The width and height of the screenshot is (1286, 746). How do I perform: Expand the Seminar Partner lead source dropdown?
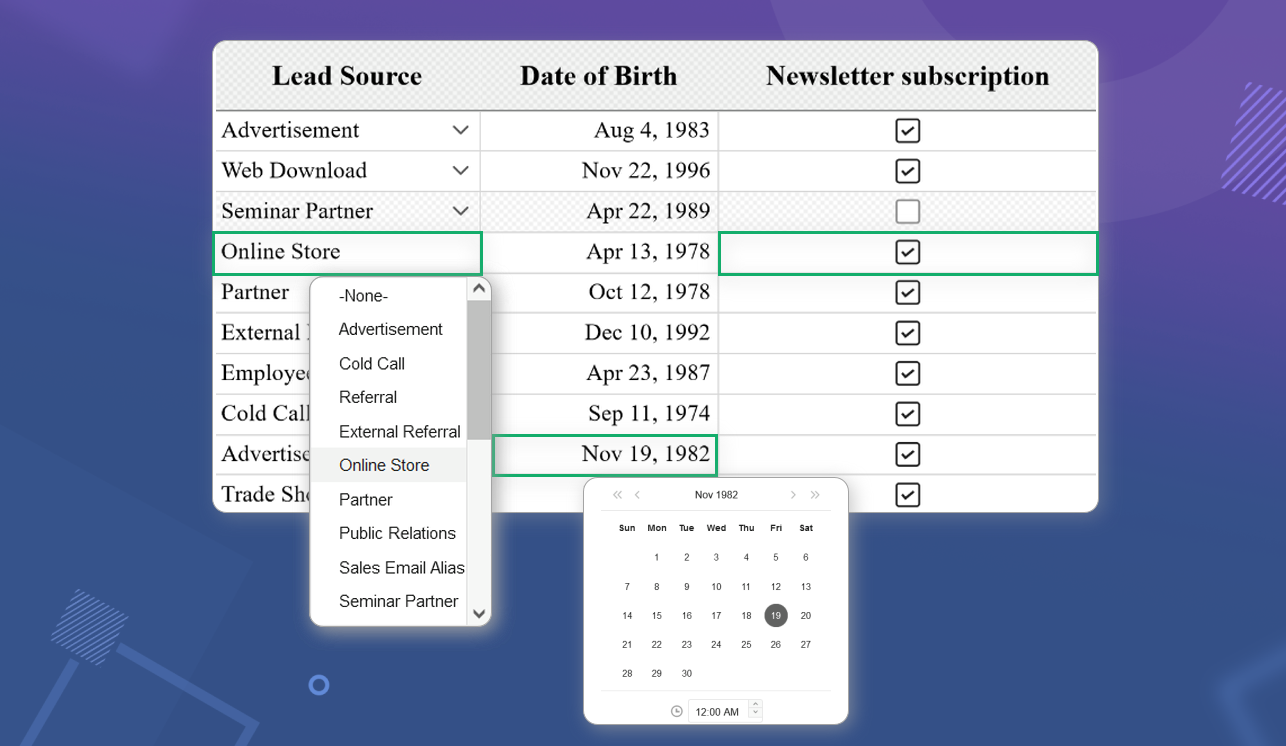click(460, 212)
